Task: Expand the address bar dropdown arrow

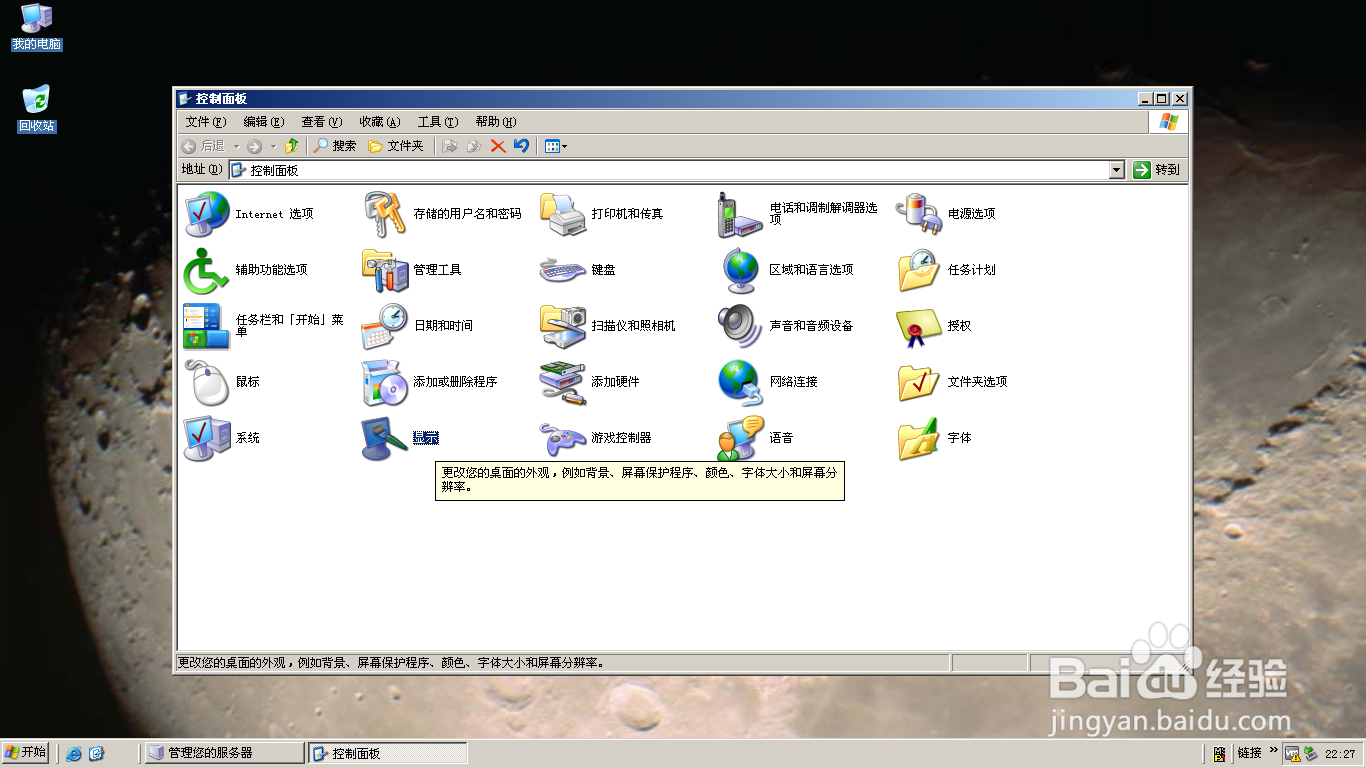Action: [1117, 170]
